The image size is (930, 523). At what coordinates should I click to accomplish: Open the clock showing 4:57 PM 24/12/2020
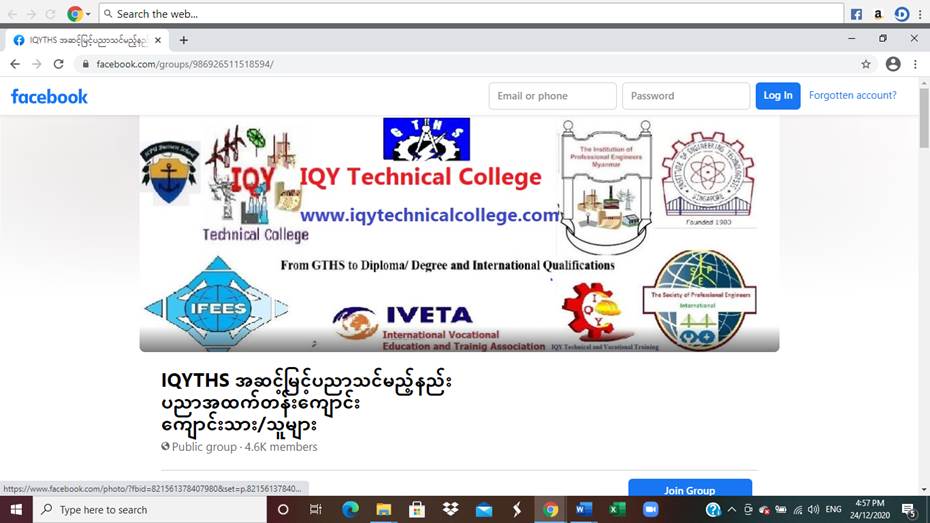(x=870, y=509)
